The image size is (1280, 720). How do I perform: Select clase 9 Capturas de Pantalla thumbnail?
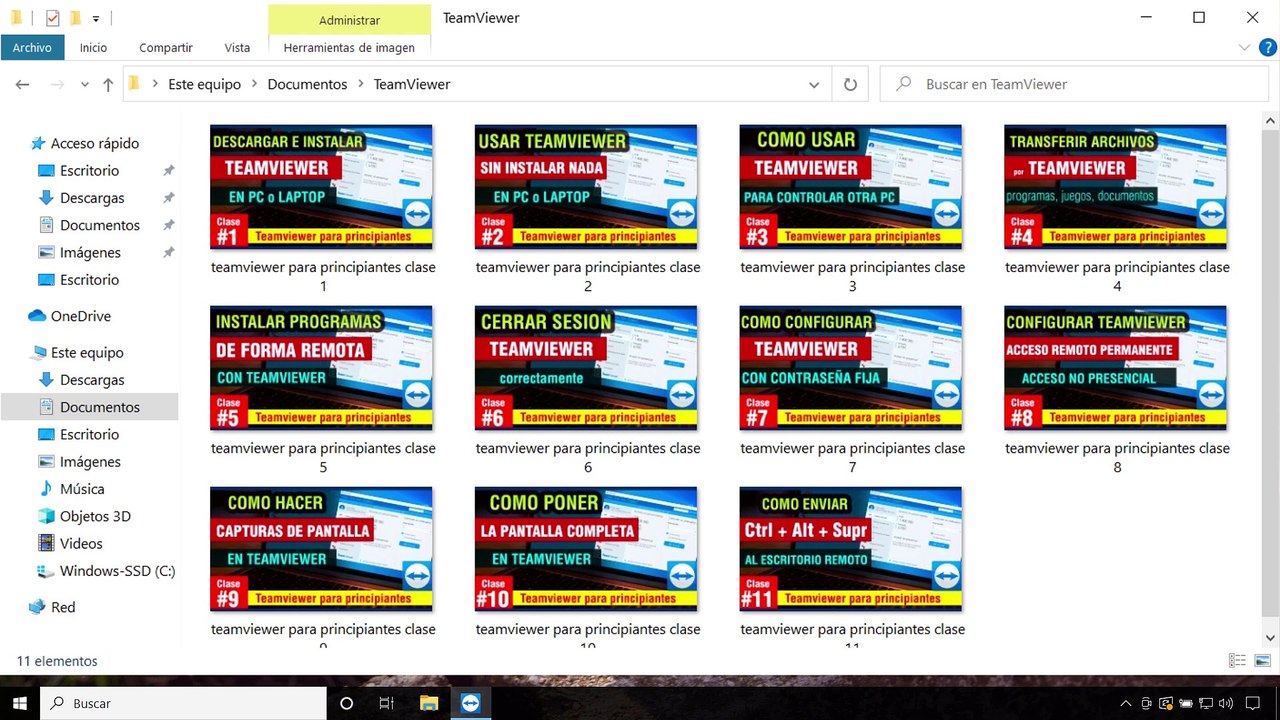point(322,549)
